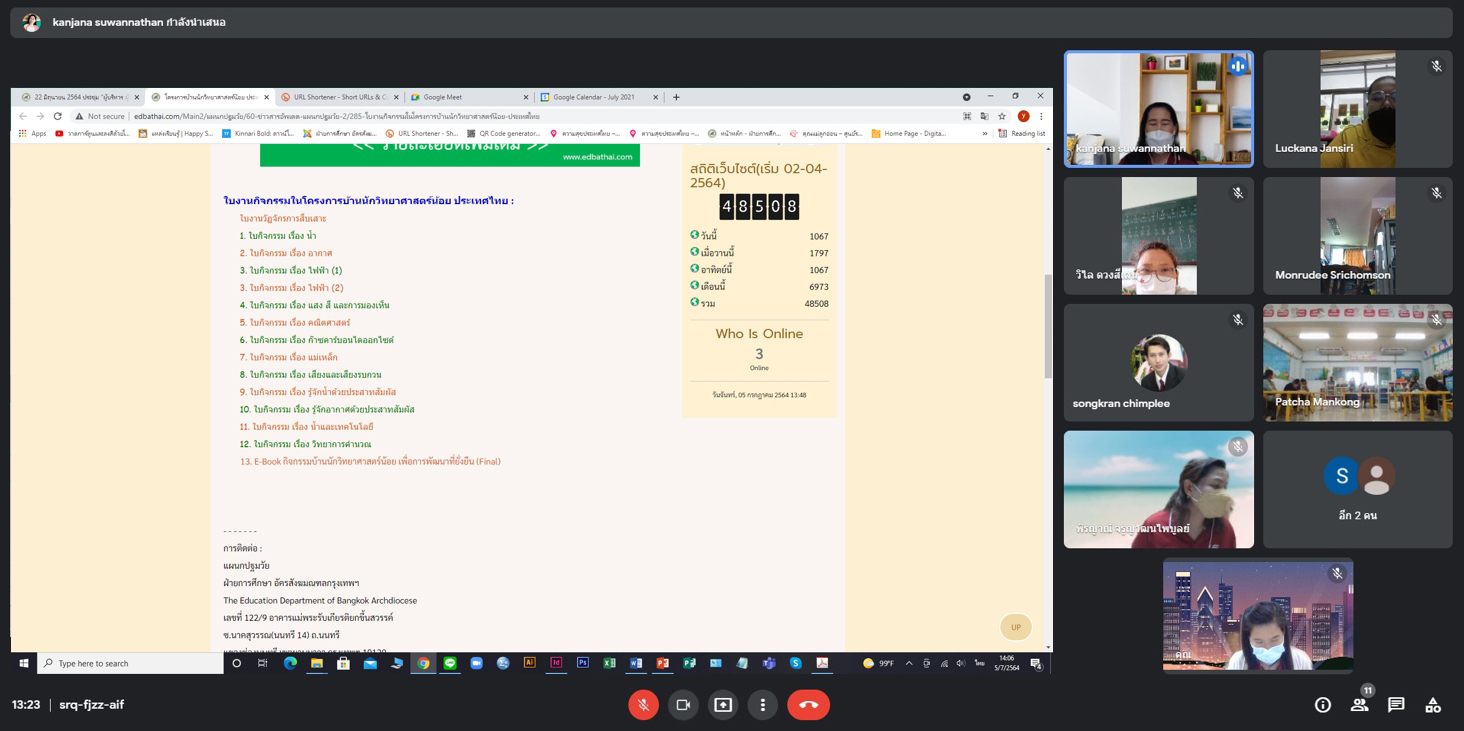The height and width of the screenshot is (731, 1464).
Task: Open the Chrome three-dot menu
Action: [1041, 116]
